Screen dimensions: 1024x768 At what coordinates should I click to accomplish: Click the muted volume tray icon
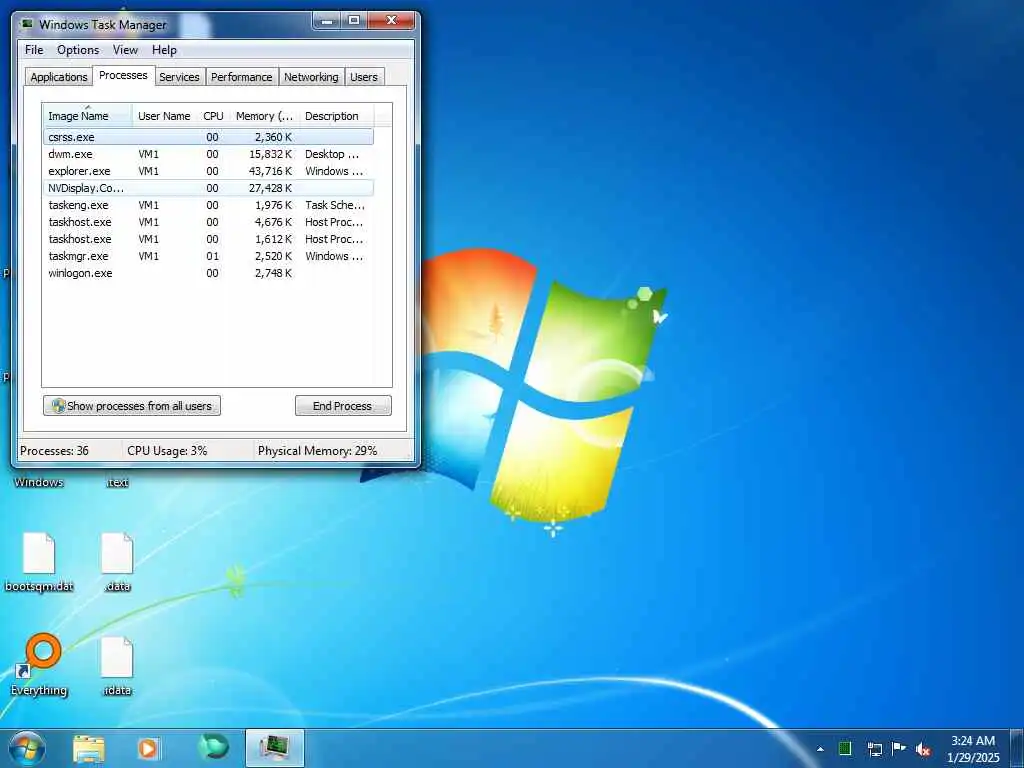pos(923,749)
